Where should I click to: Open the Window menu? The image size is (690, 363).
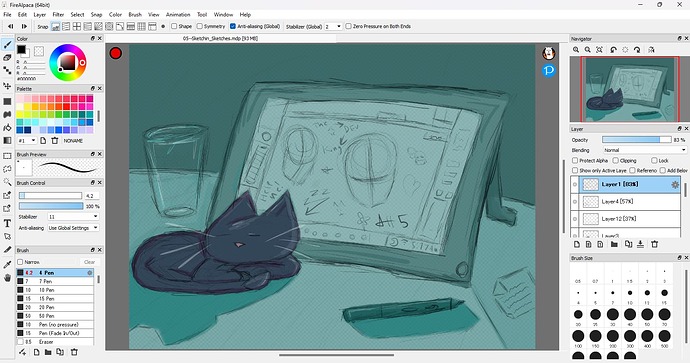click(223, 15)
